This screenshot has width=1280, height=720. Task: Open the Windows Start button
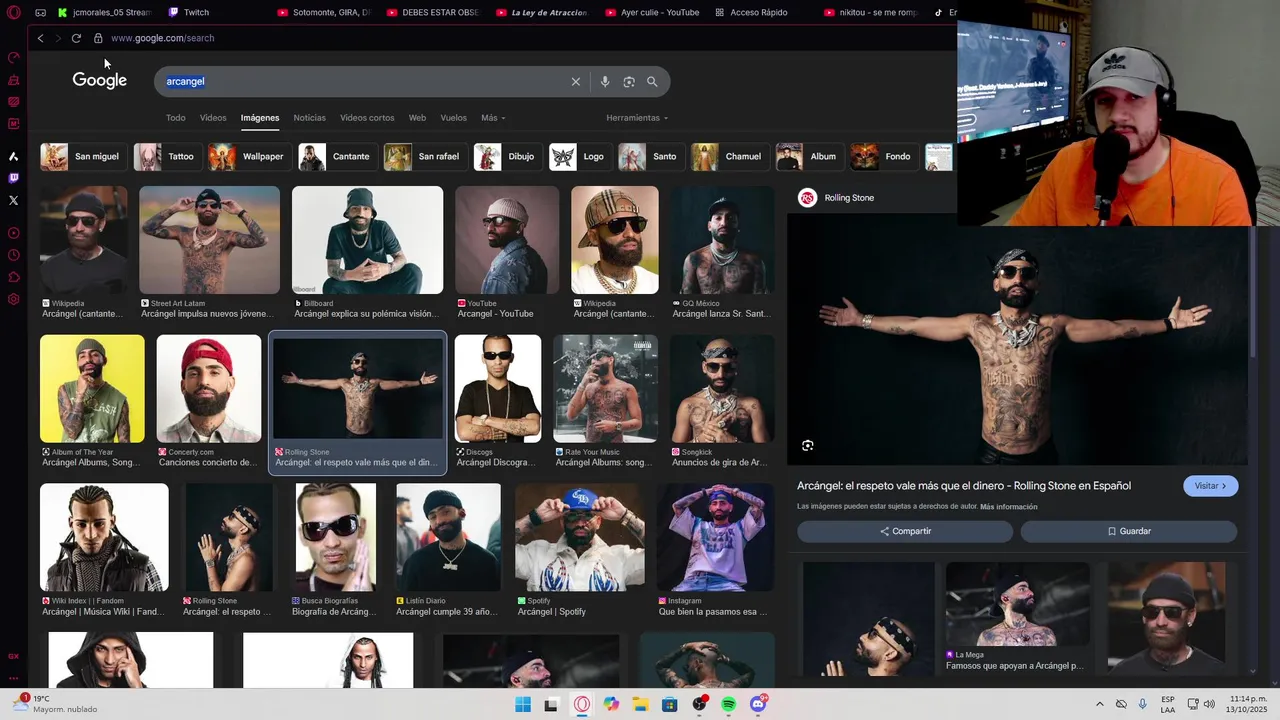click(523, 705)
